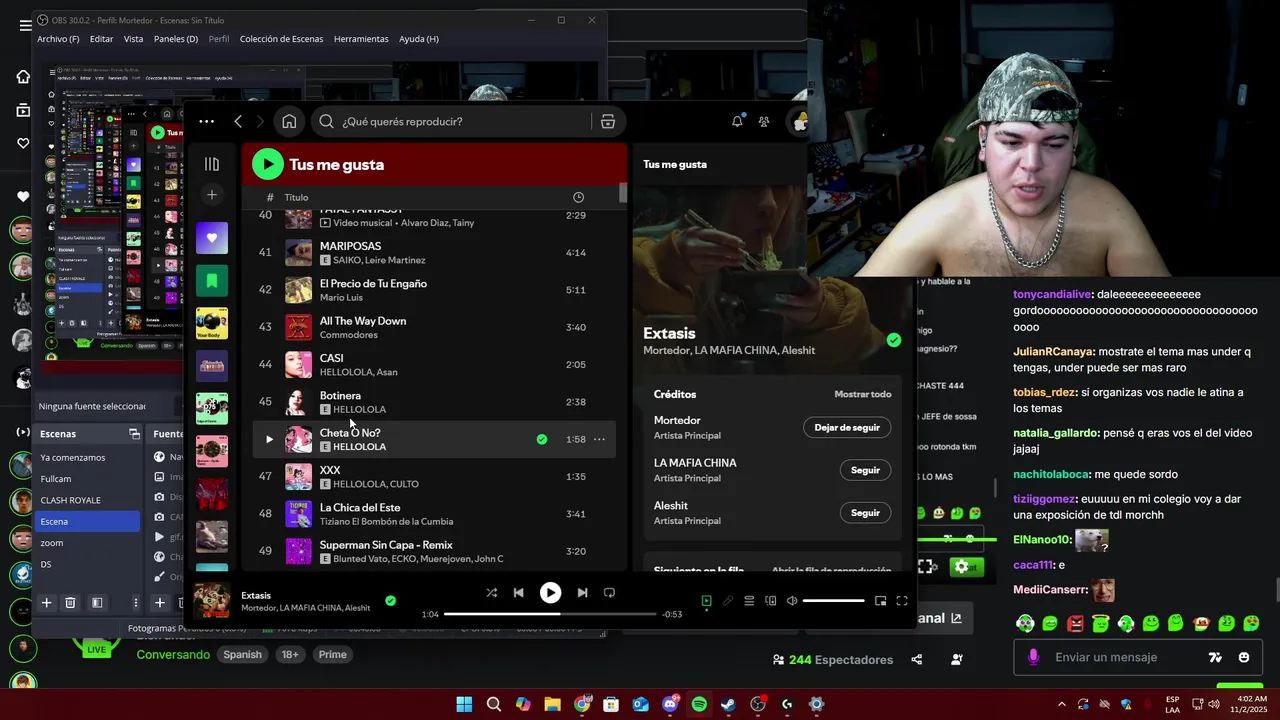Viewport: 1280px width, 720px height.
Task: Open OBS Vista menu
Action: (x=133, y=39)
